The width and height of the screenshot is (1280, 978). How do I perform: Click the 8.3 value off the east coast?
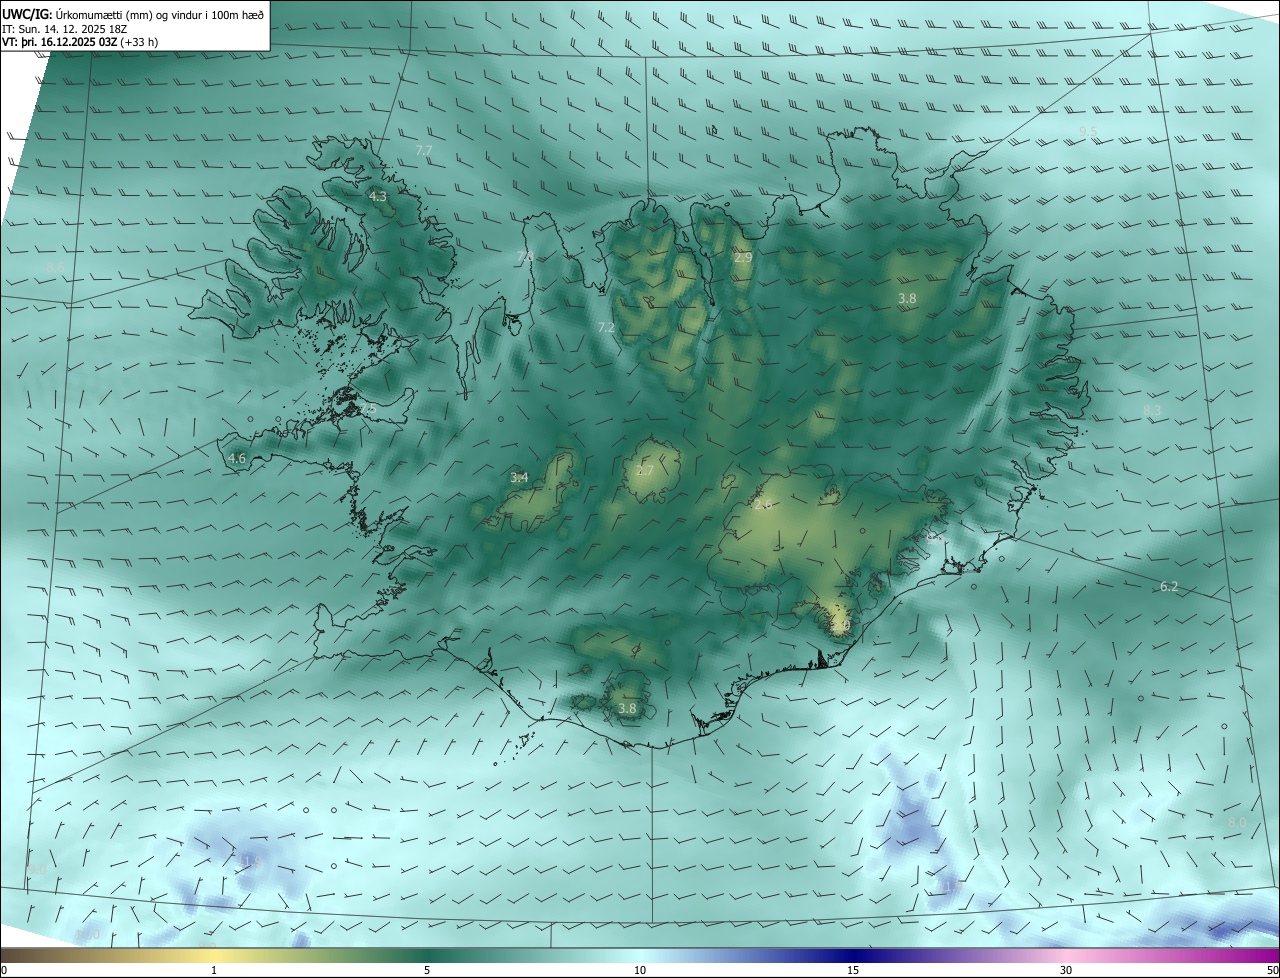point(1152,410)
